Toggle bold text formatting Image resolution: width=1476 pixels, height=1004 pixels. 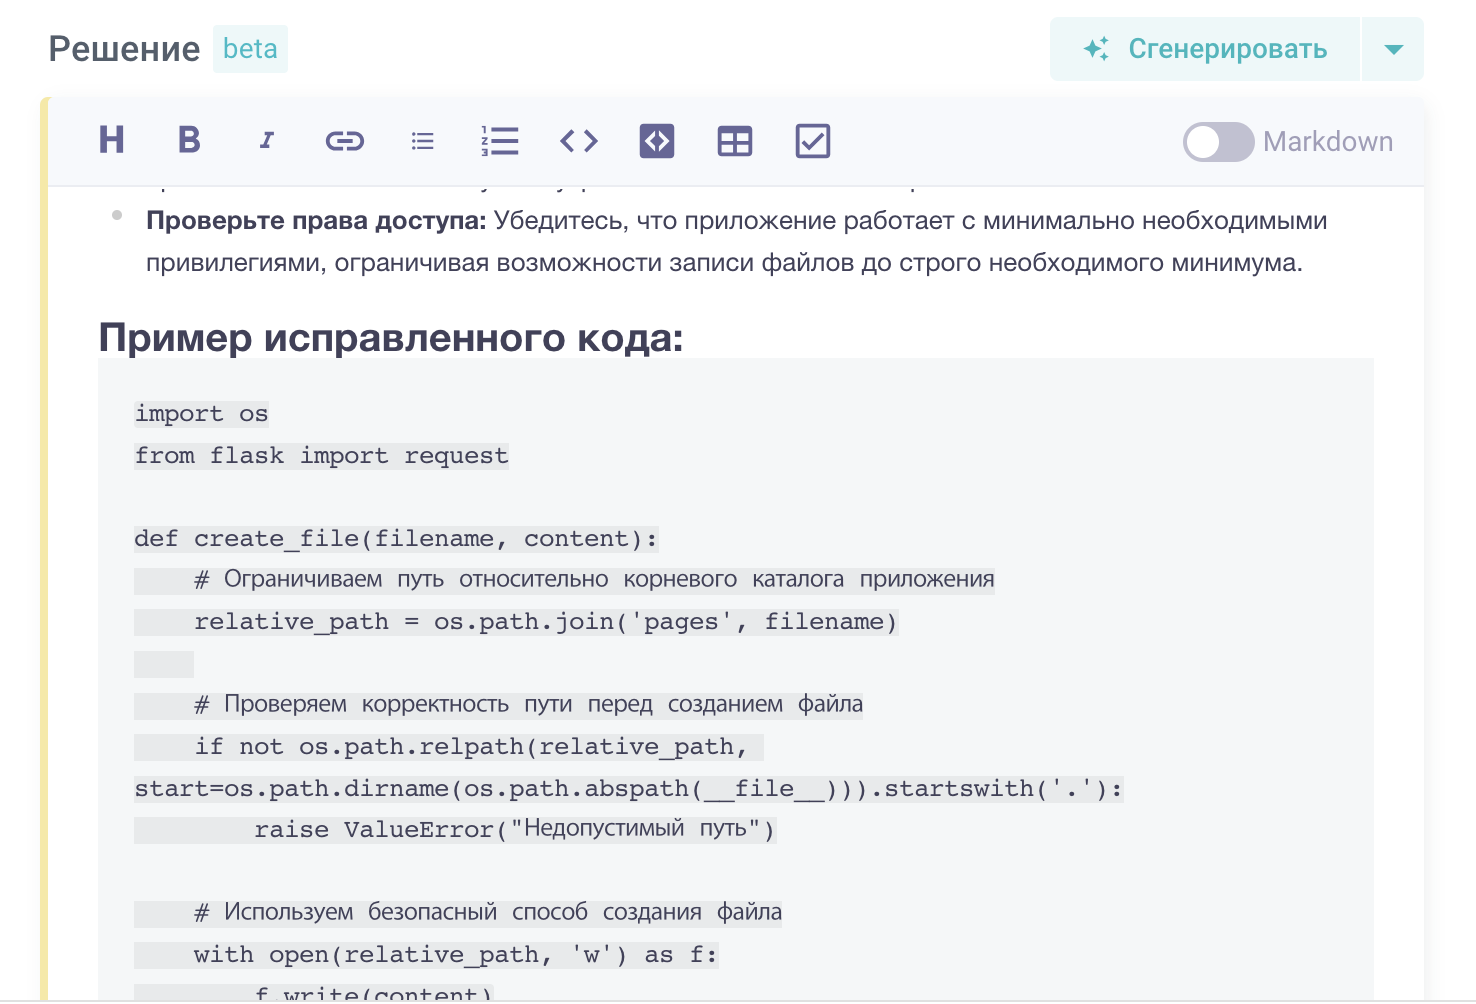pos(189,141)
